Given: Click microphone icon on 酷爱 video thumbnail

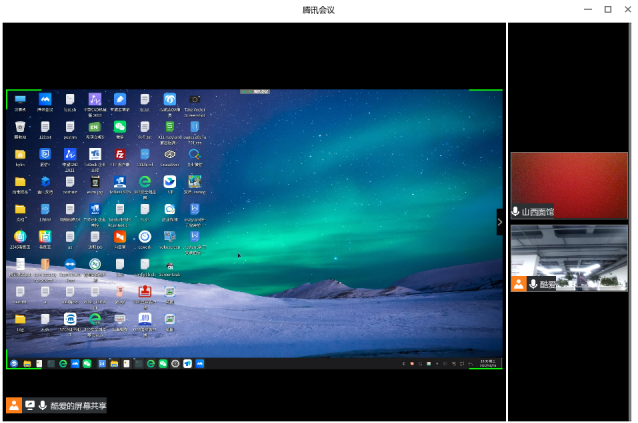Looking at the screenshot, I should click(533, 284).
